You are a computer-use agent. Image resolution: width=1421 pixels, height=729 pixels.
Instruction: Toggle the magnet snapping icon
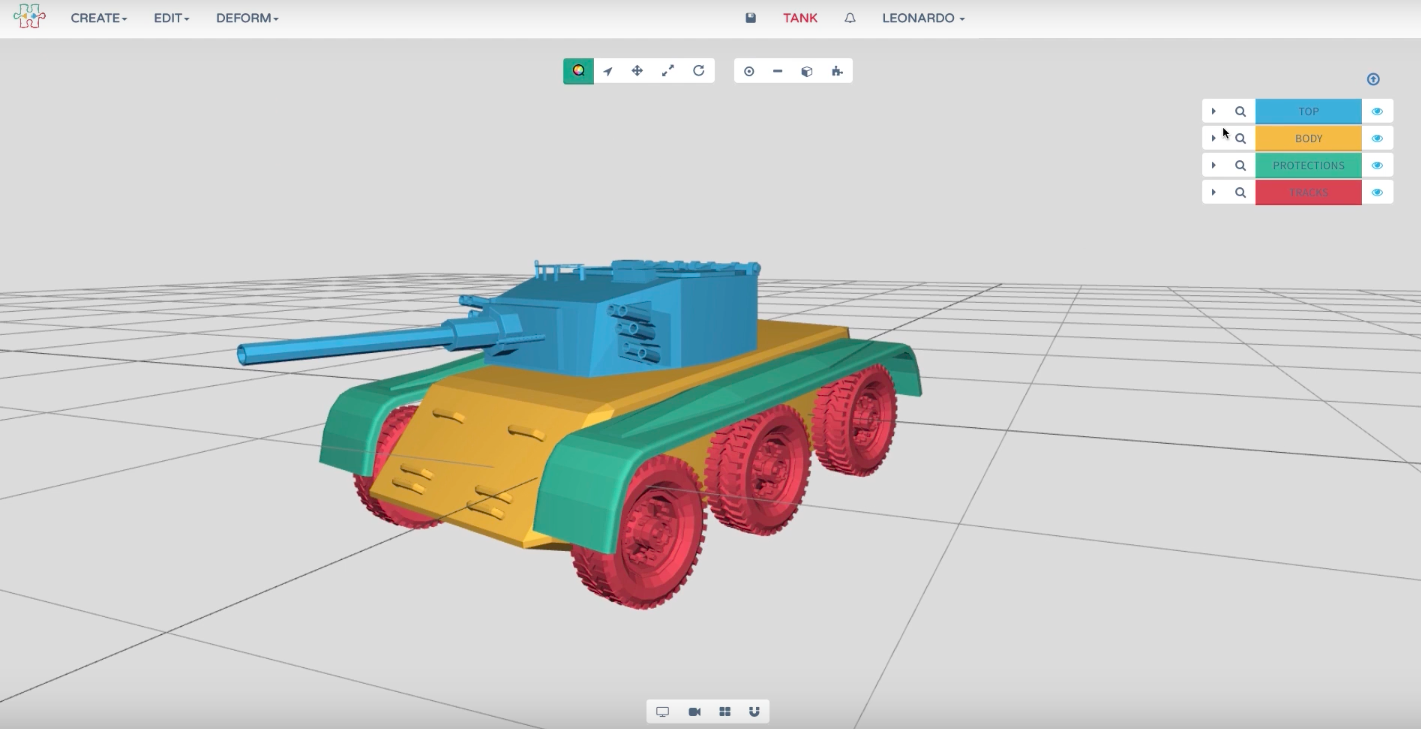coord(754,712)
